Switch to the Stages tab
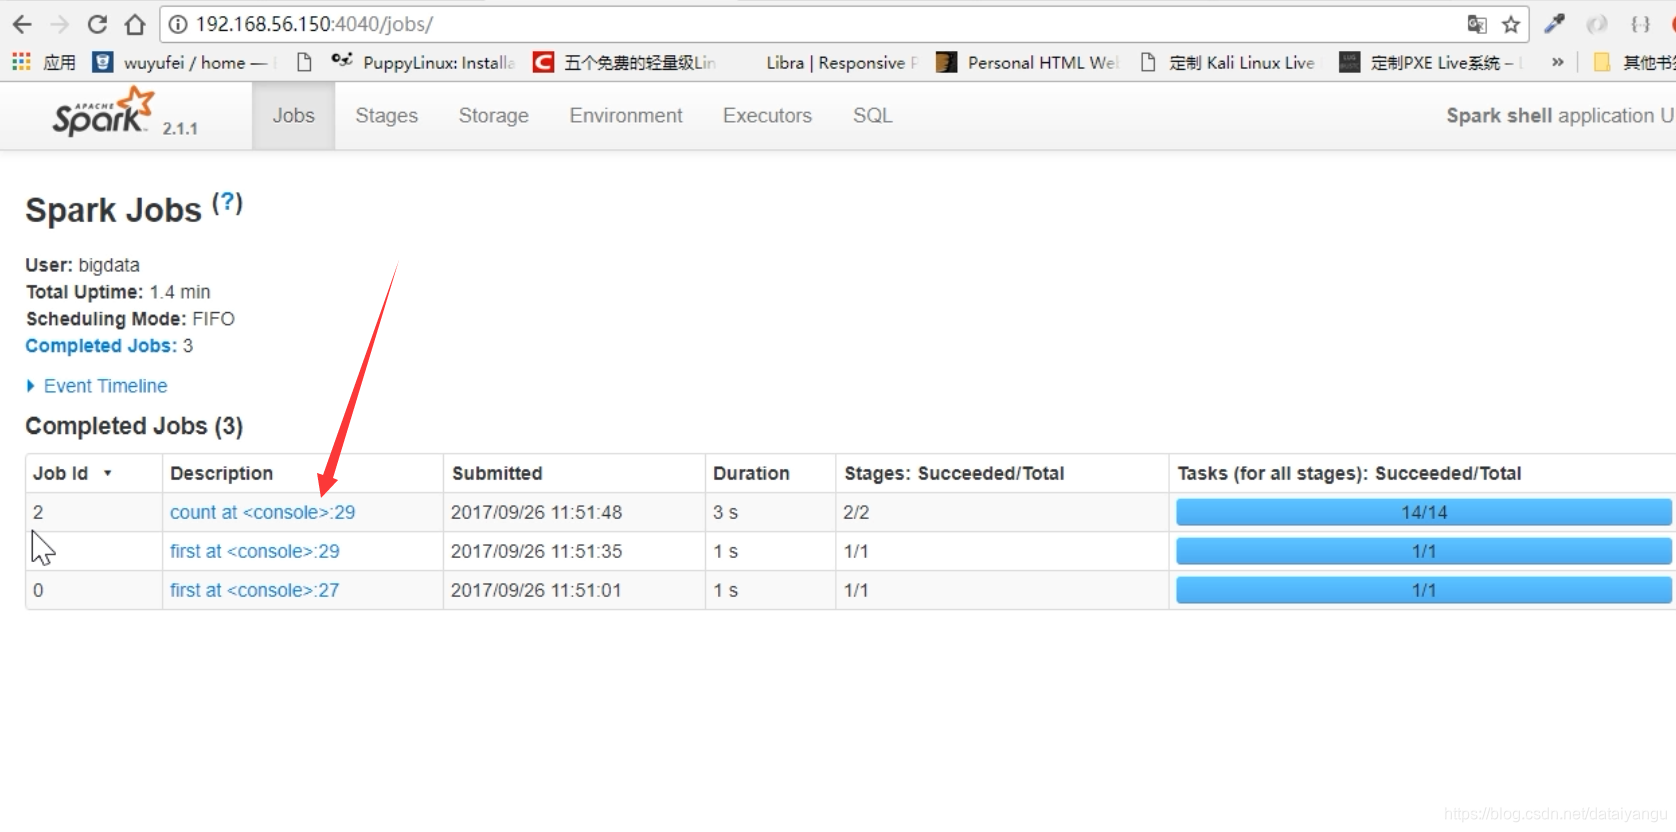 pos(387,116)
